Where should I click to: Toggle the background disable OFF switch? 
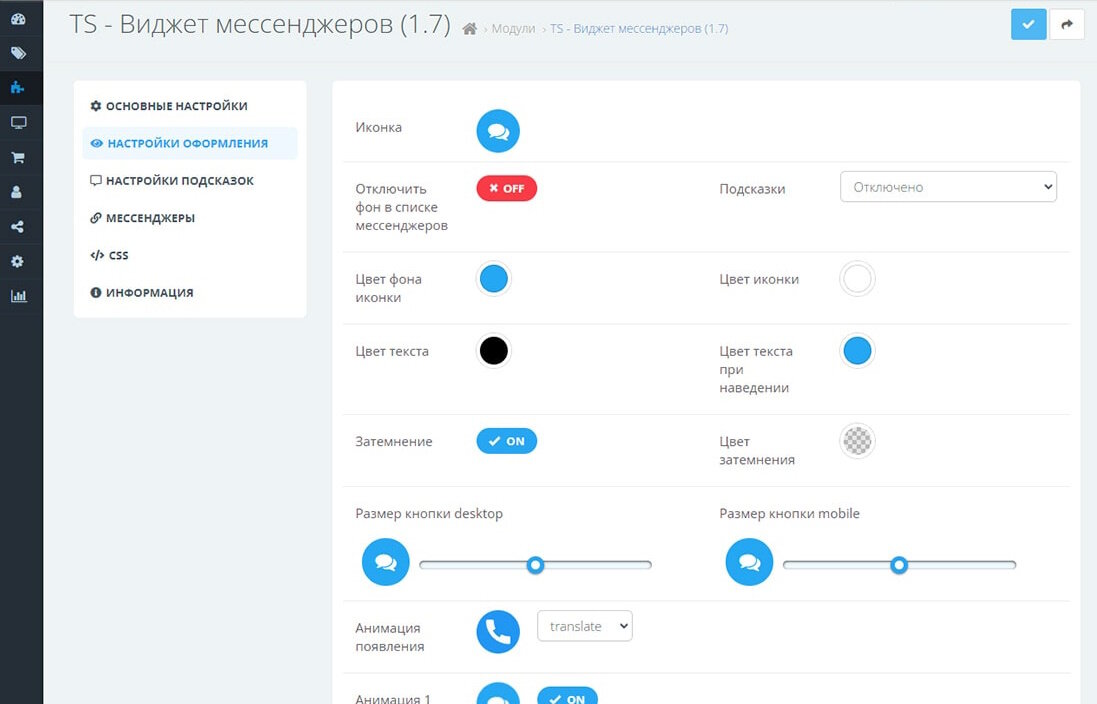point(506,188)
